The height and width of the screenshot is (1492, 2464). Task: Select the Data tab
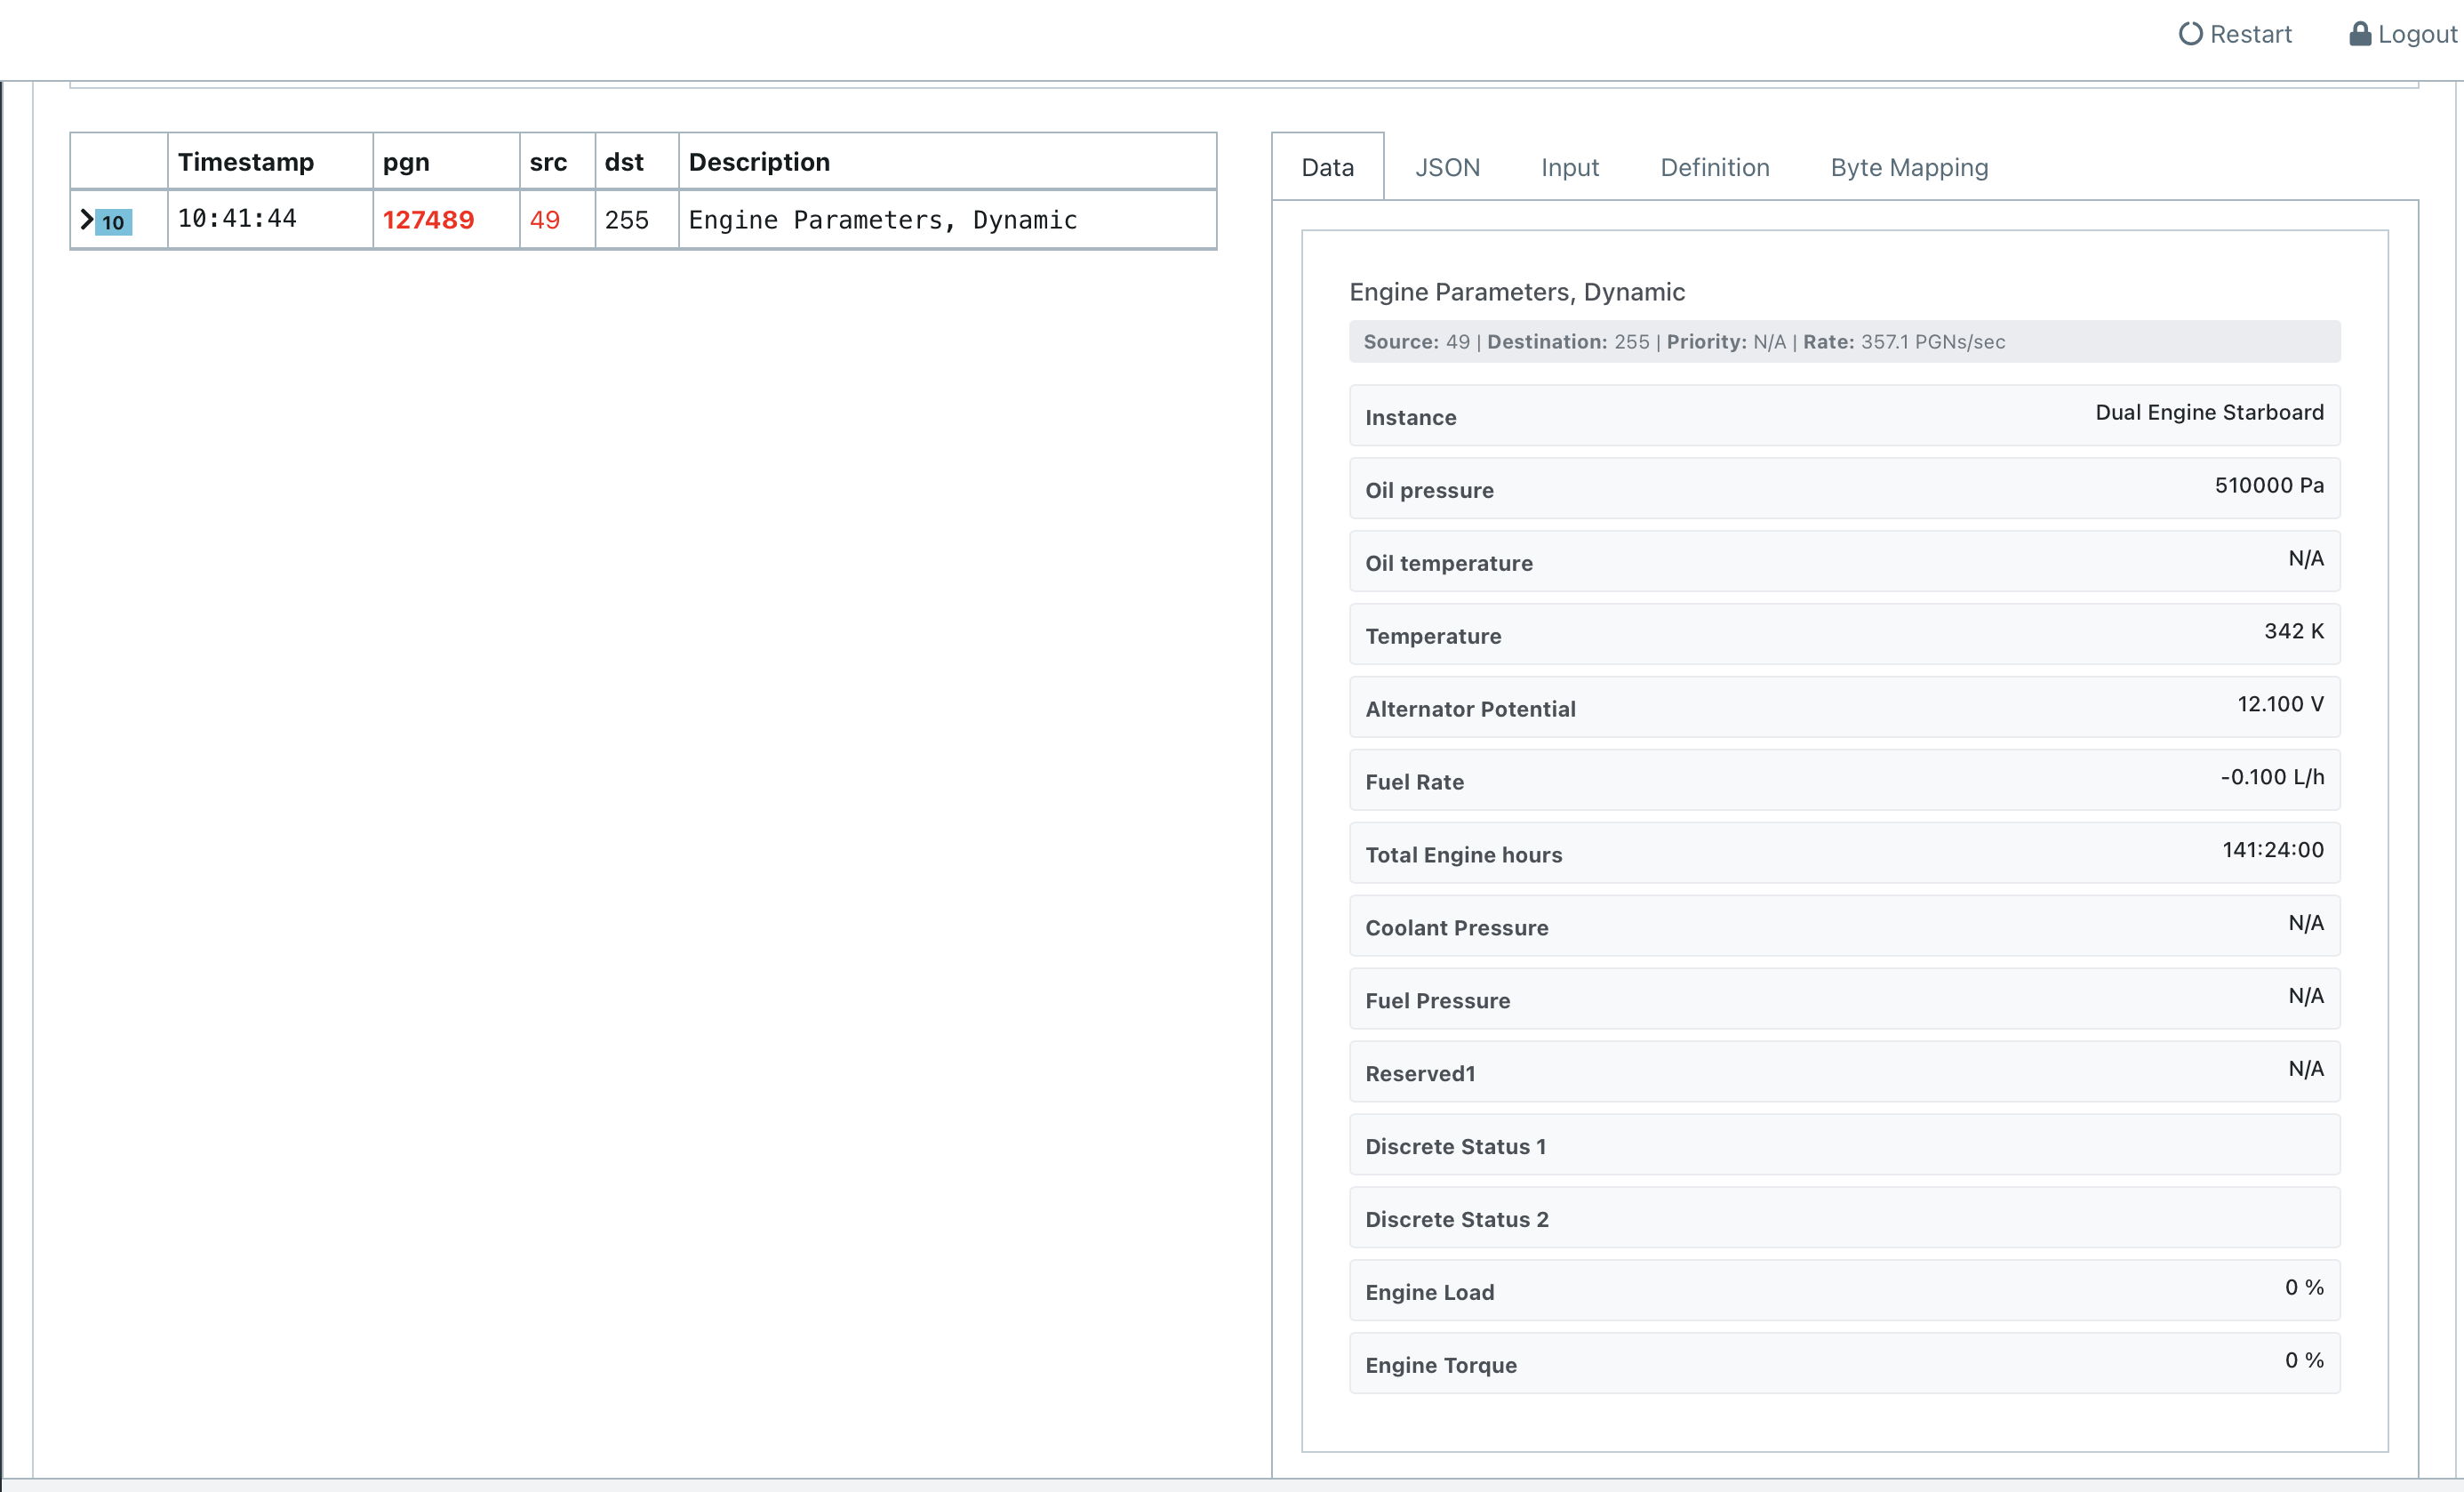pos(1327,167)
